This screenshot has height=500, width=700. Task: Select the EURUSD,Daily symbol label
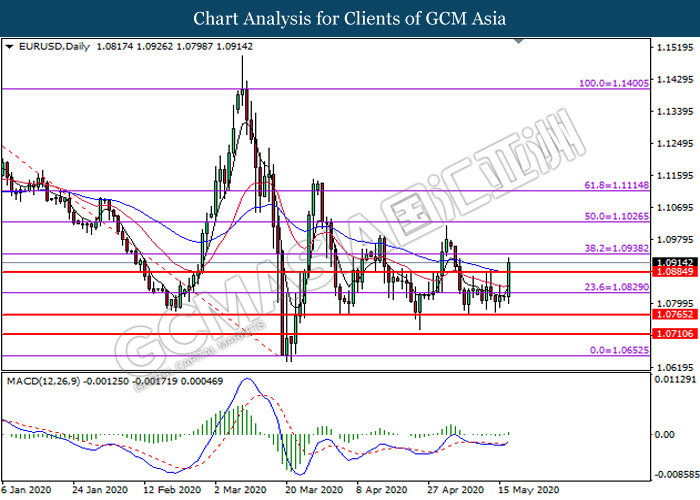50,46
